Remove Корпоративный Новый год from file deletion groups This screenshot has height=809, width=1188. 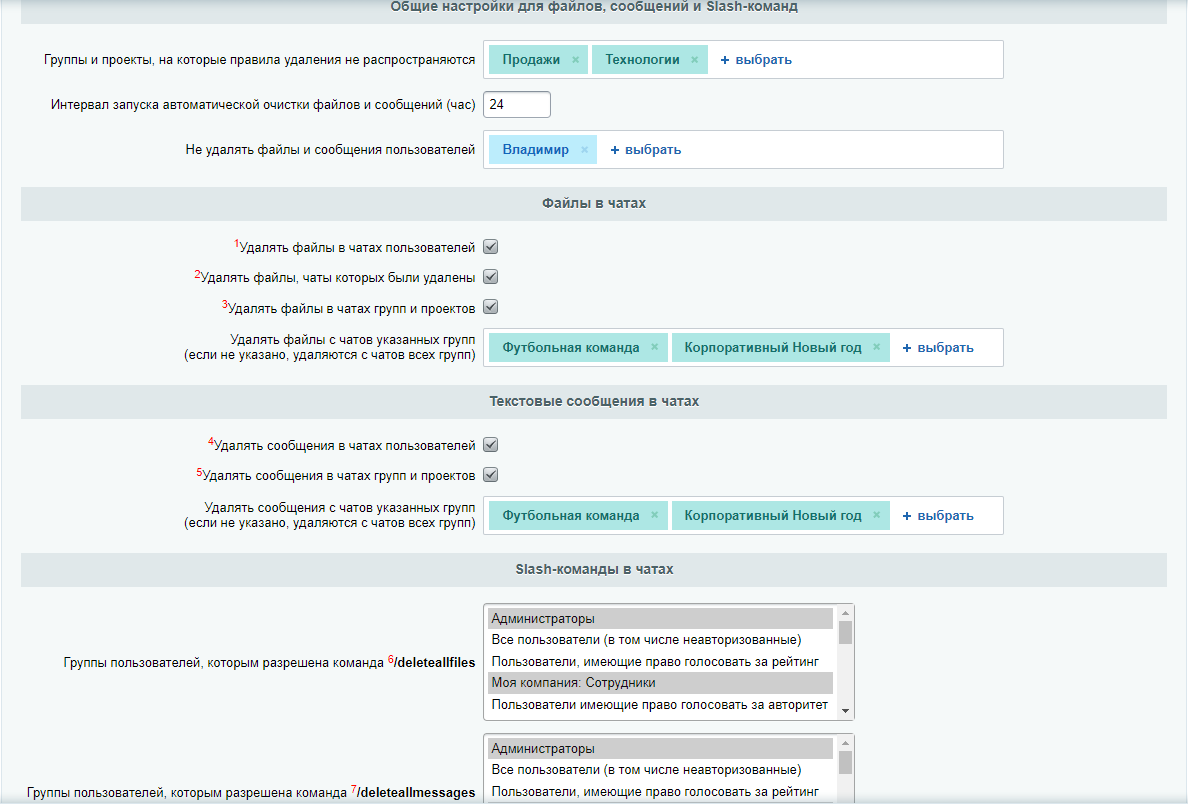coord(877,348)
